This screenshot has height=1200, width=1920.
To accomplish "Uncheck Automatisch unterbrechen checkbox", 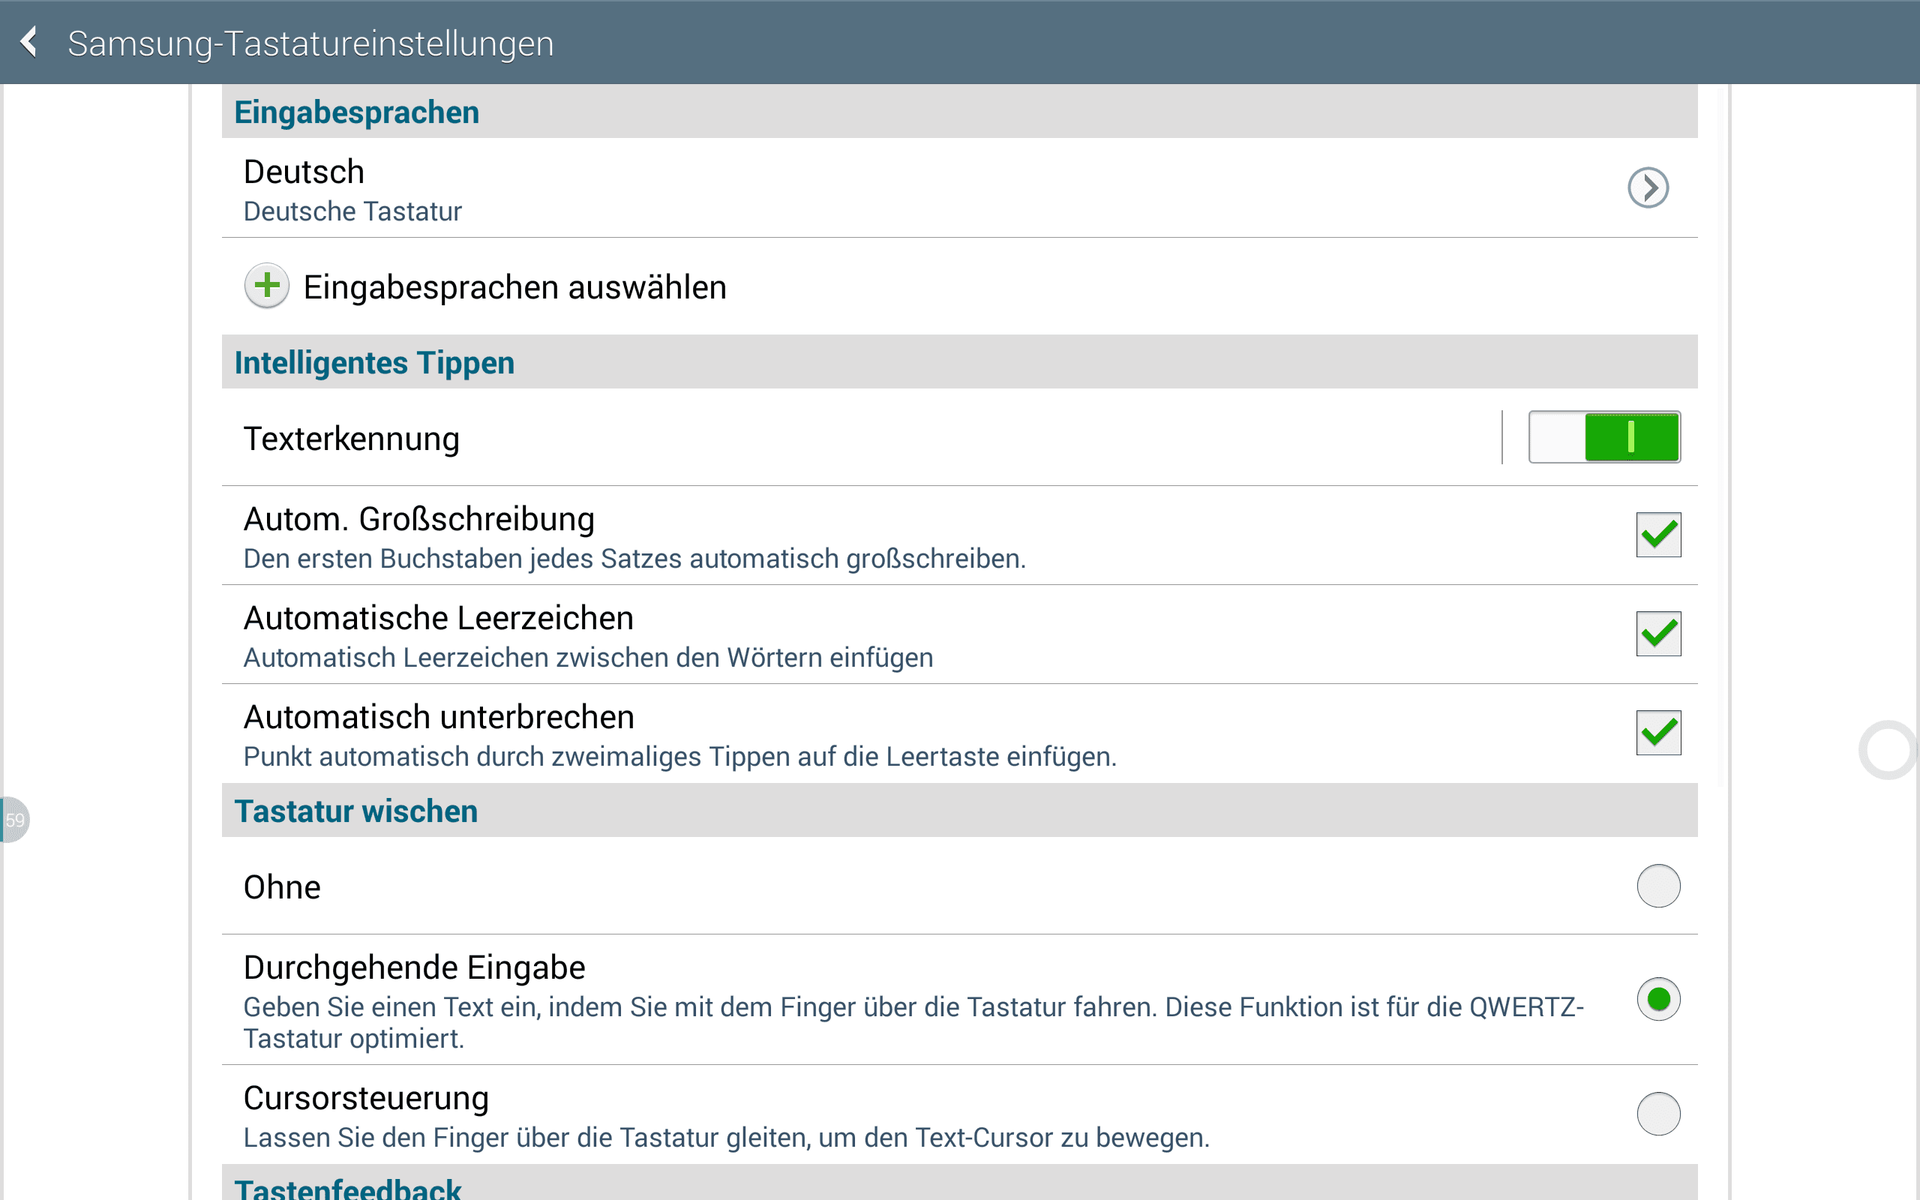I will (1658, 733).
